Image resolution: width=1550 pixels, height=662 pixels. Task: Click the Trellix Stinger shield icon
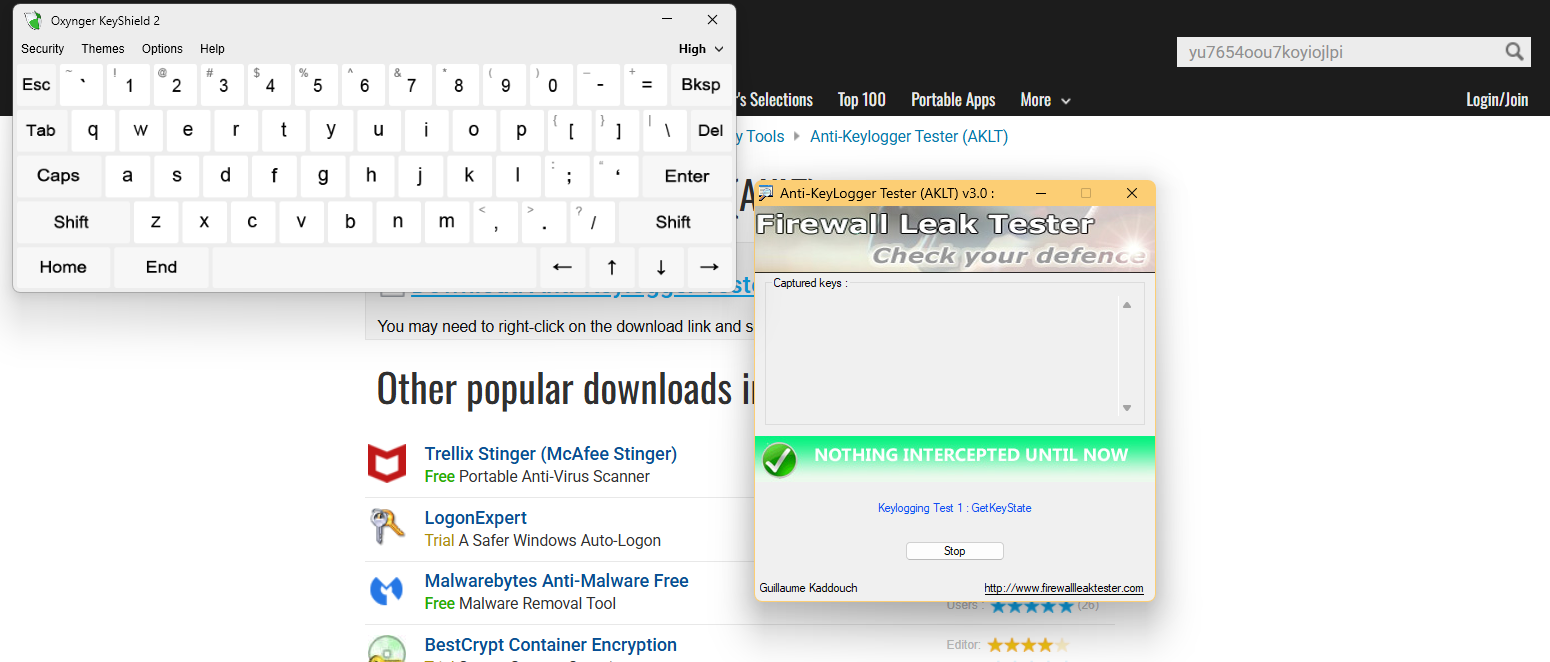pos(387,464)
